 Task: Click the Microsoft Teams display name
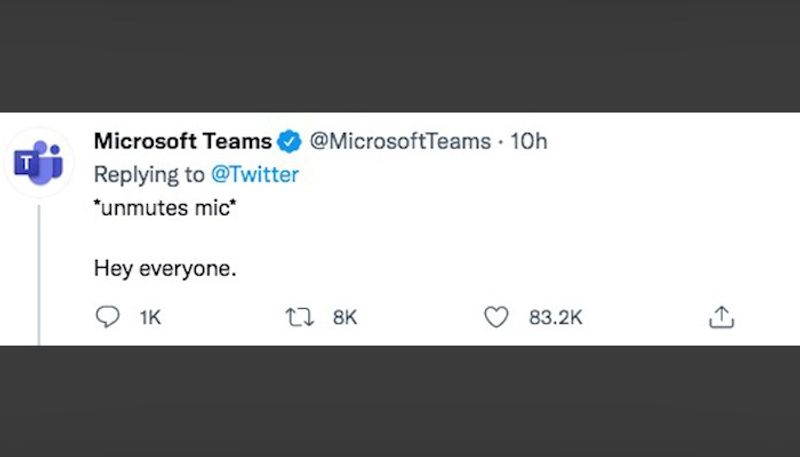coord(182,142)
